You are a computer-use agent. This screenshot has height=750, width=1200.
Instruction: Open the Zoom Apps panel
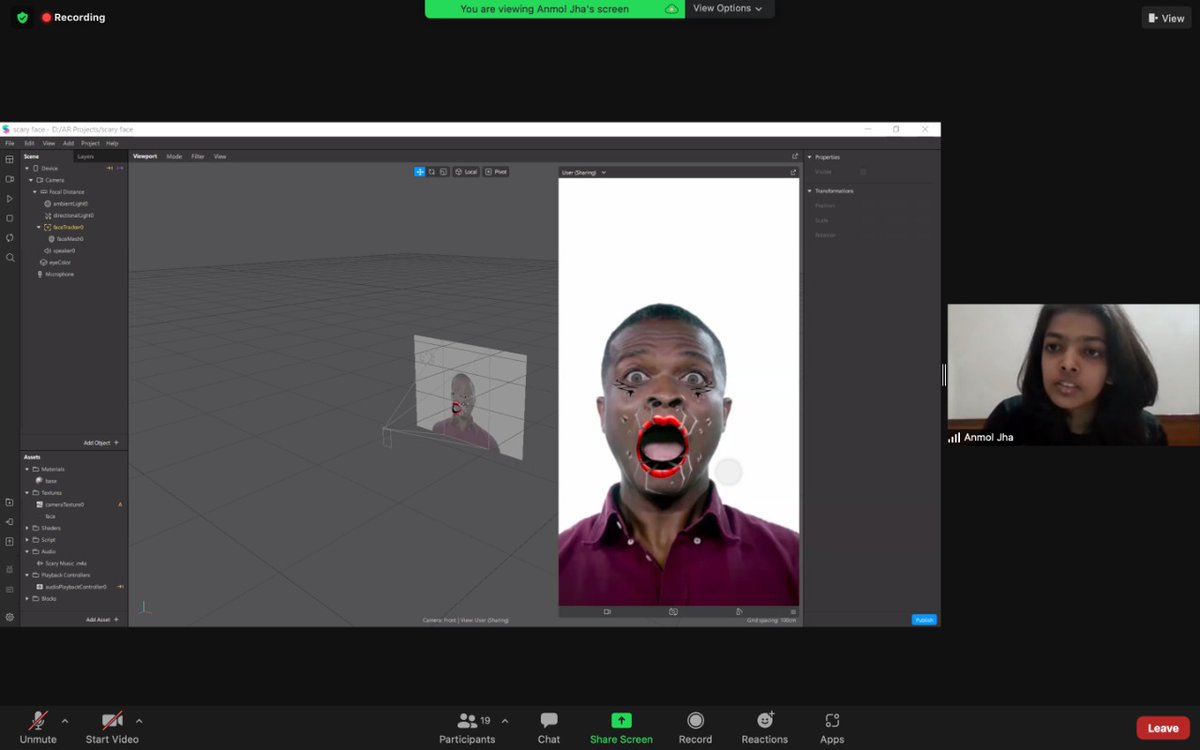[832, 728]
